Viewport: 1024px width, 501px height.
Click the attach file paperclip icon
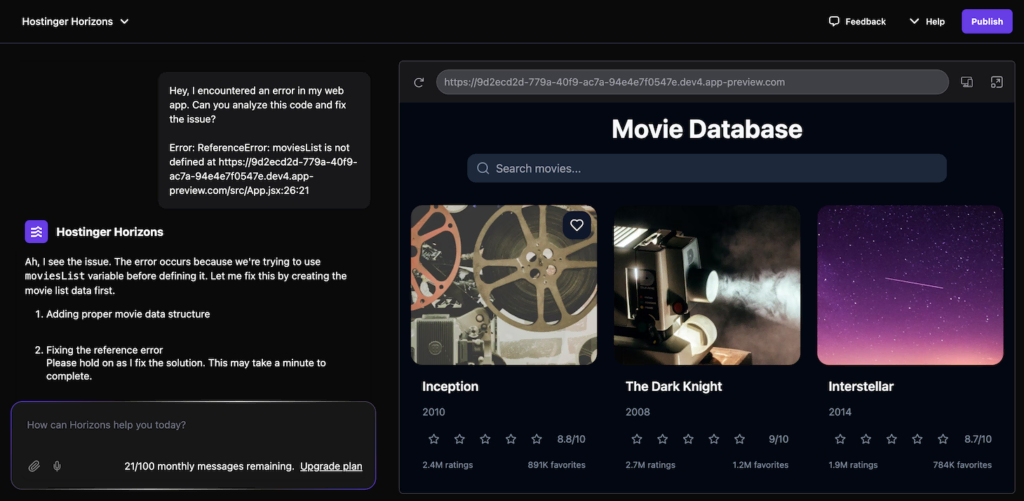click(34, 466)
